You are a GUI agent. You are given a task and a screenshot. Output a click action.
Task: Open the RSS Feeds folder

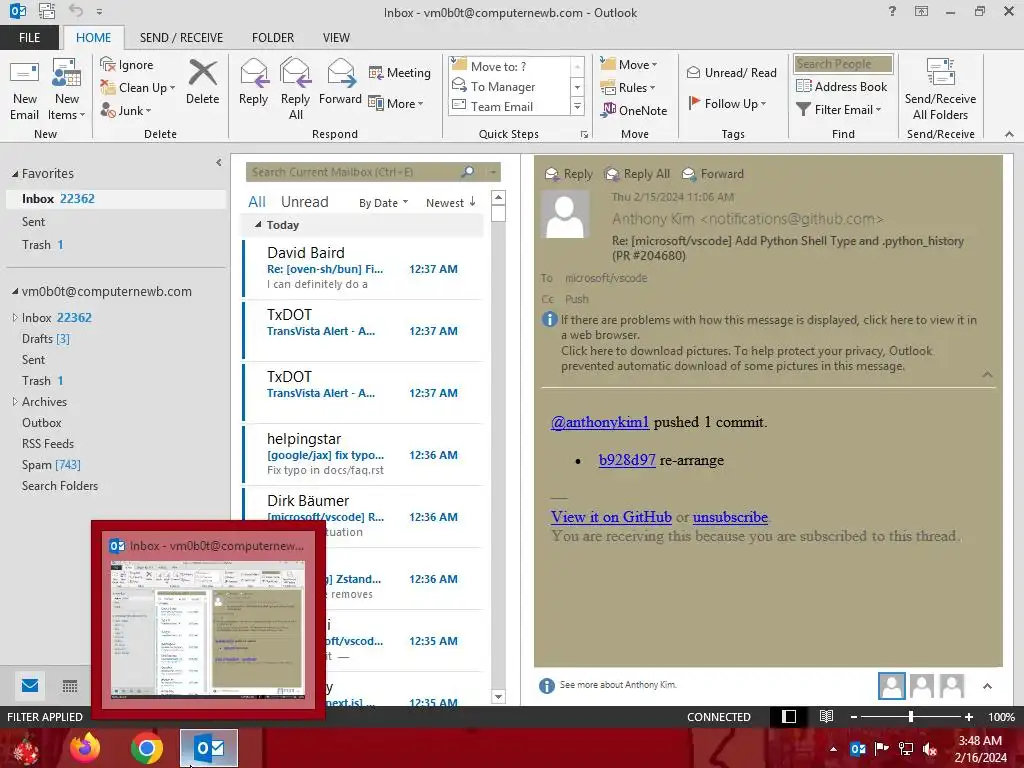click(x=48, y=443)
